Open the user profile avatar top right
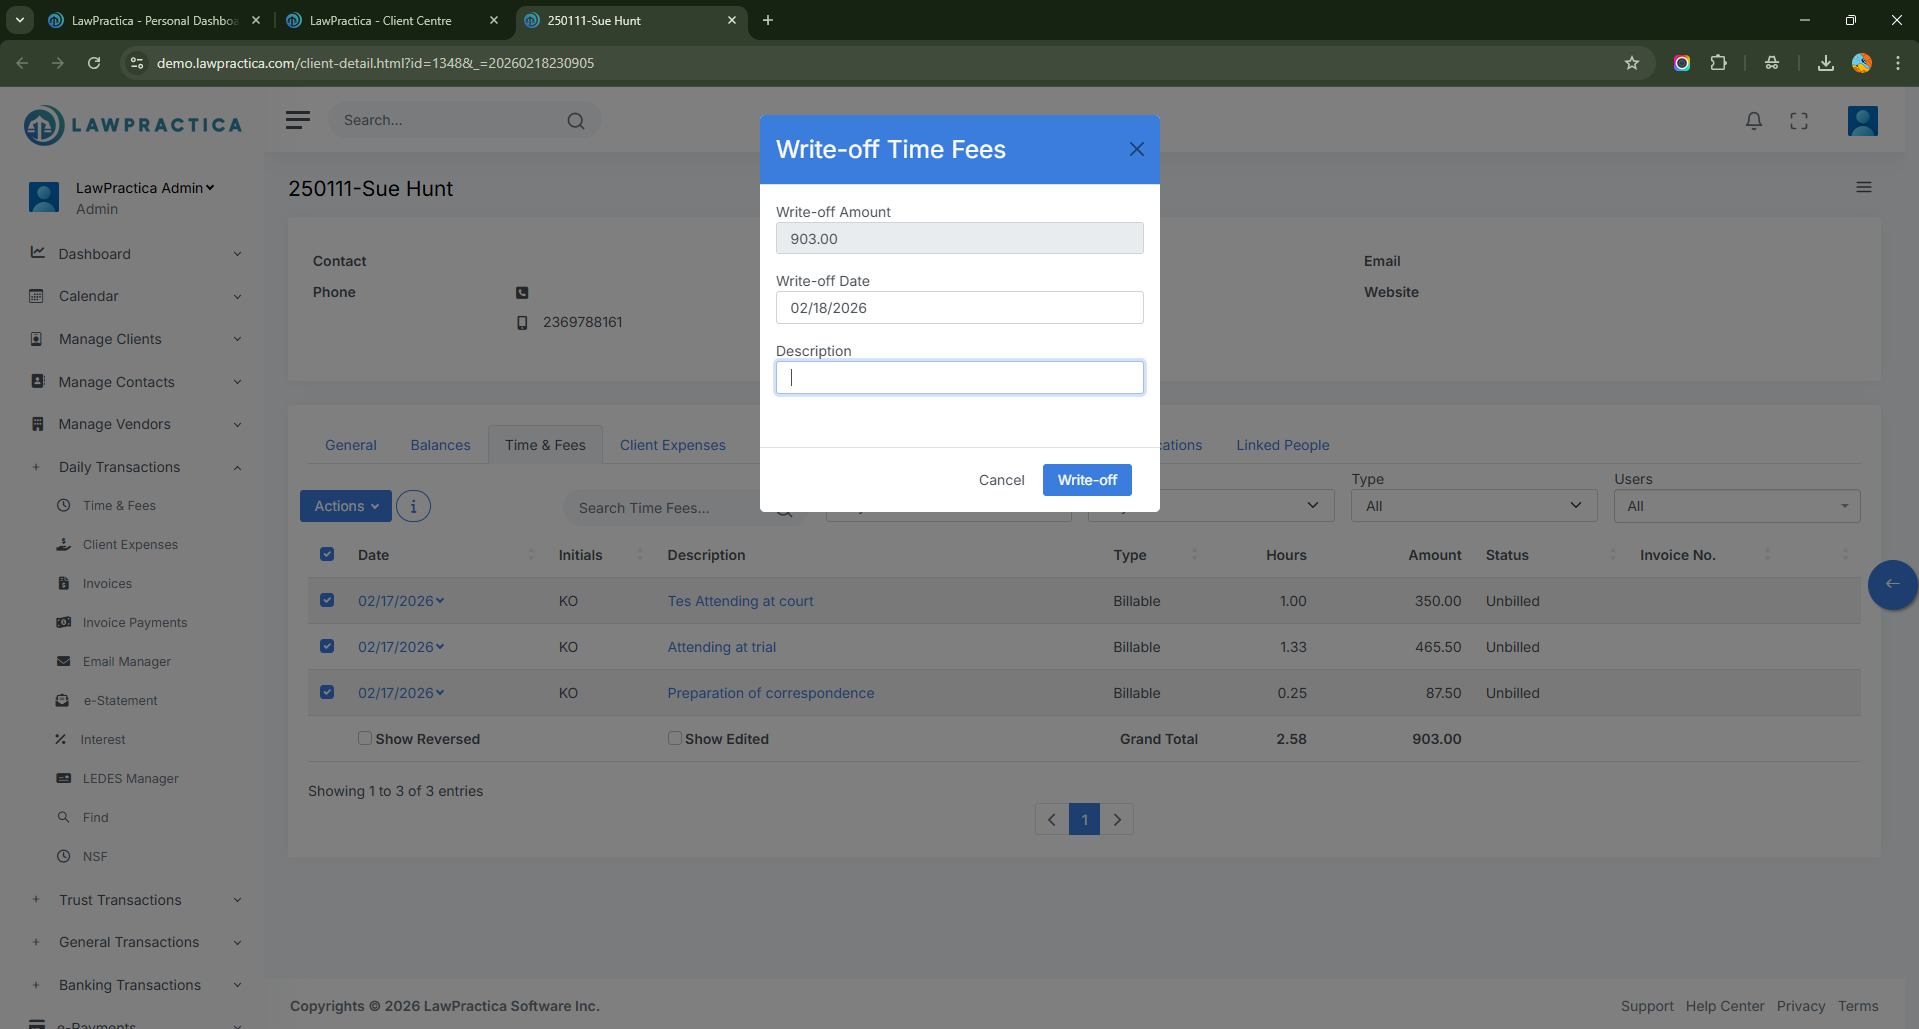The width and height of the screenshot is (1919, 1029). pos(1861,121)
